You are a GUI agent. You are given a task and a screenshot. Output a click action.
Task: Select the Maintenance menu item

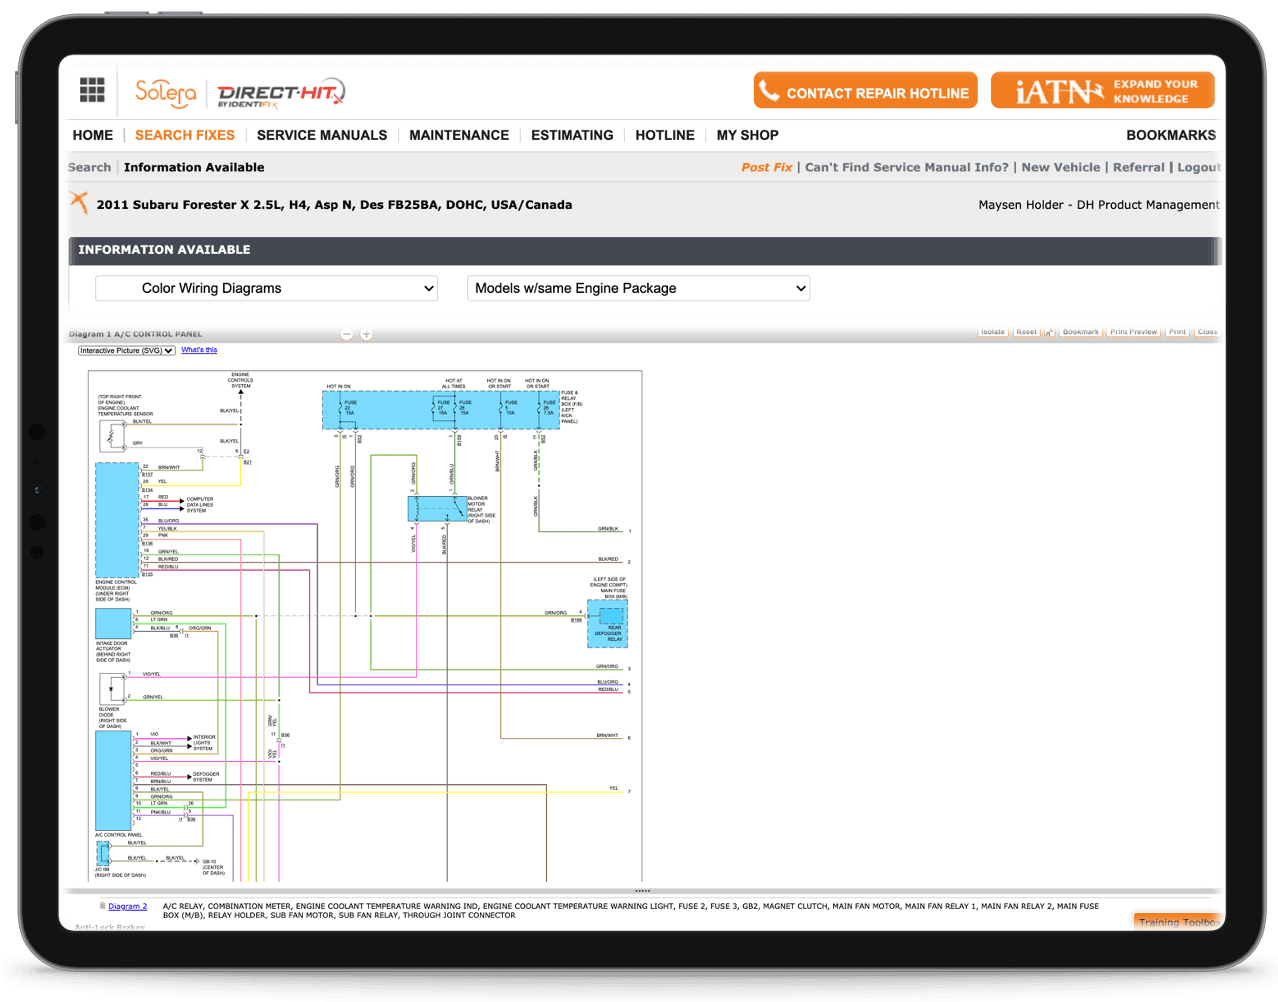click(x=459, y=135)
